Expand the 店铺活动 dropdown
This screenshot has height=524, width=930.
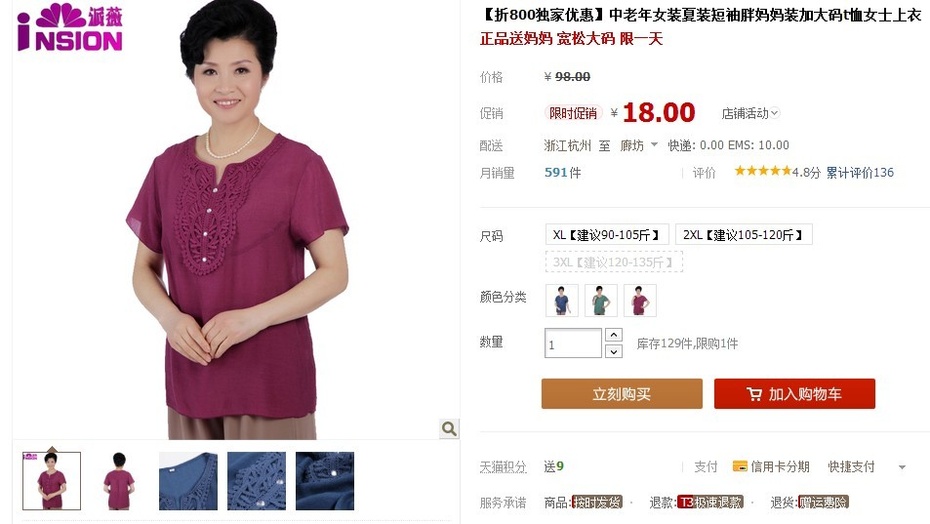point(750,113)
